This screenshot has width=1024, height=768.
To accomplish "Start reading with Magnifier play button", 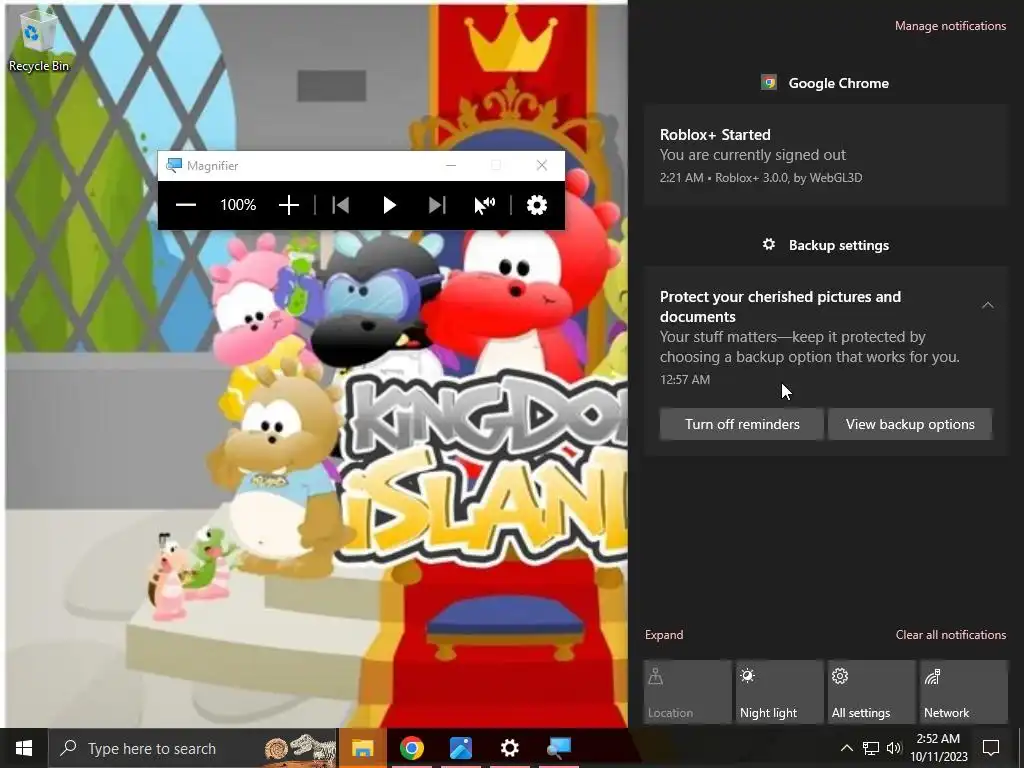I will pos(389,205).
